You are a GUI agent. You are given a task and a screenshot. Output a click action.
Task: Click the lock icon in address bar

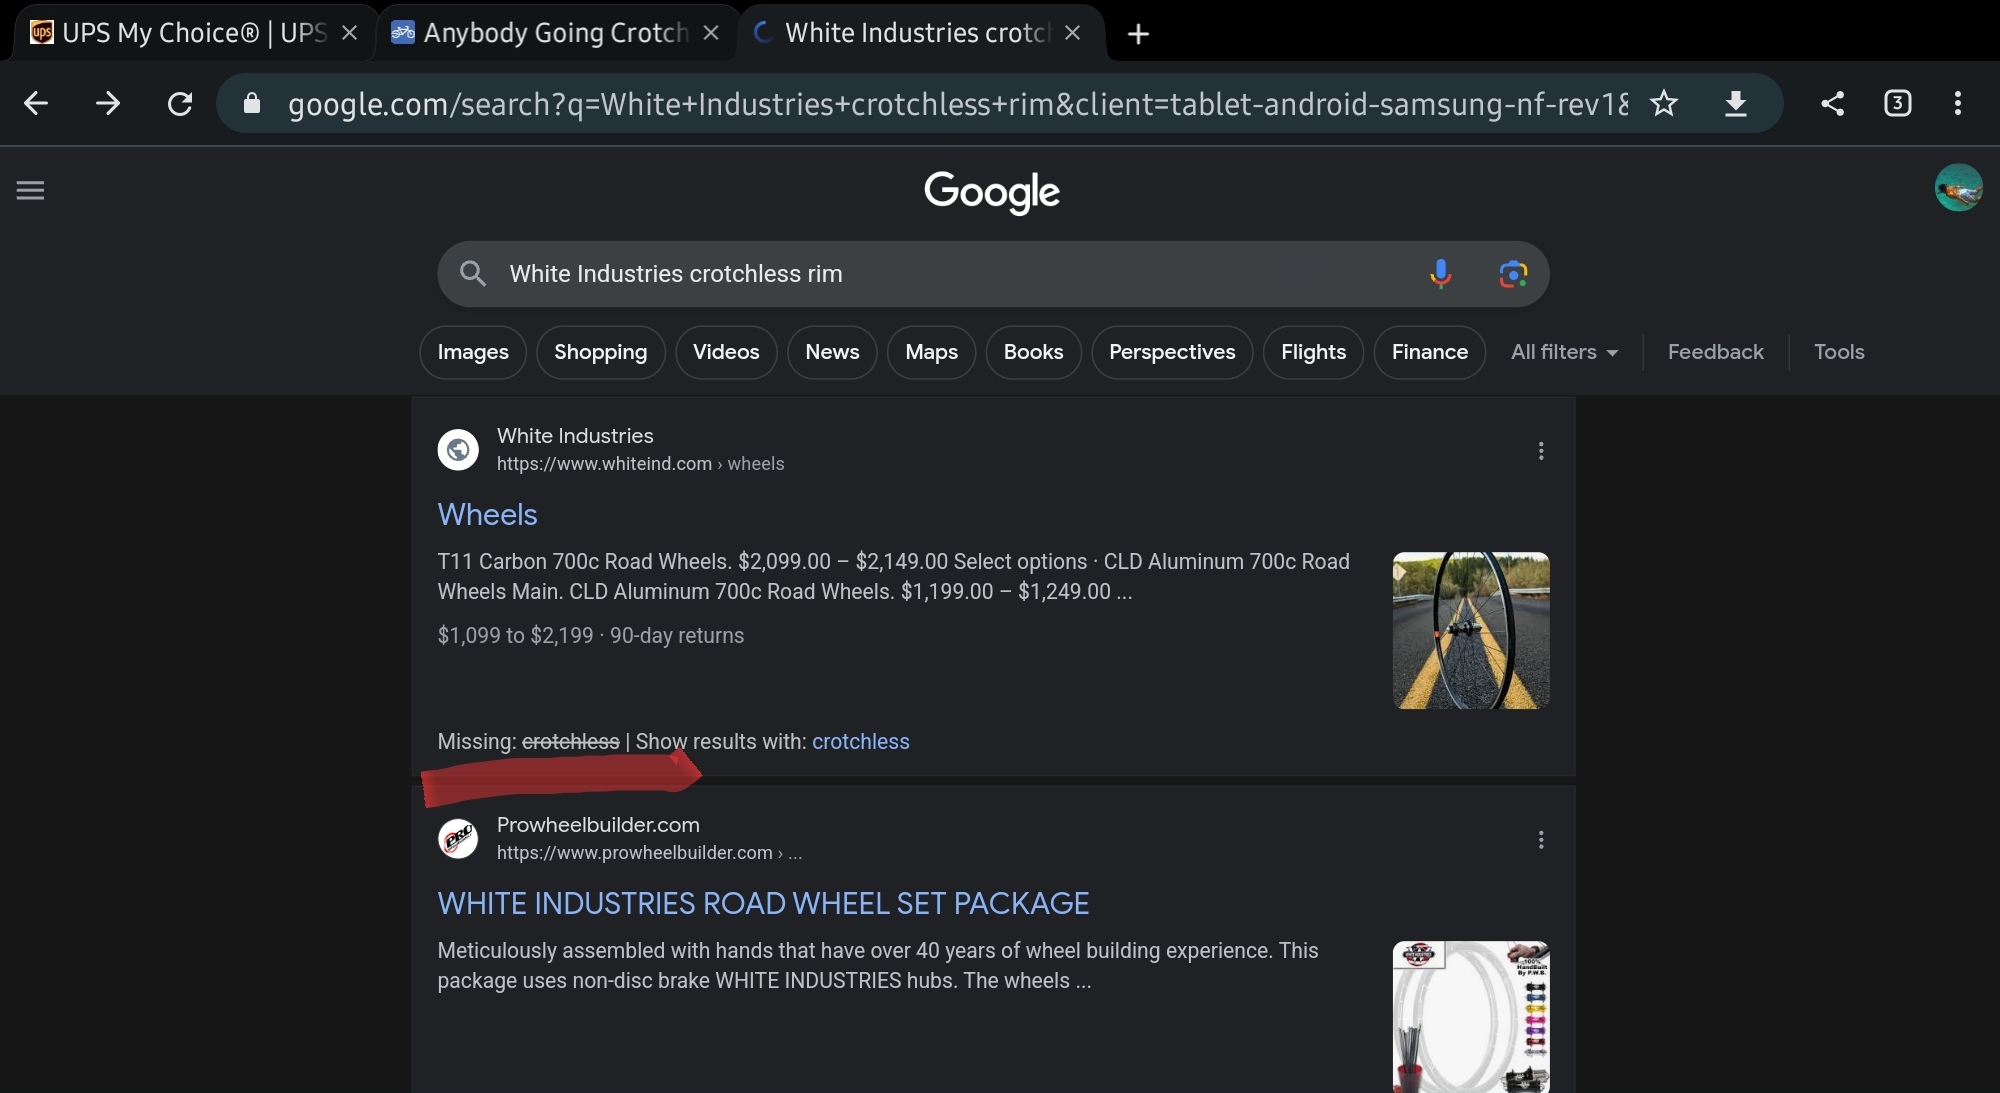coord(252,103)
